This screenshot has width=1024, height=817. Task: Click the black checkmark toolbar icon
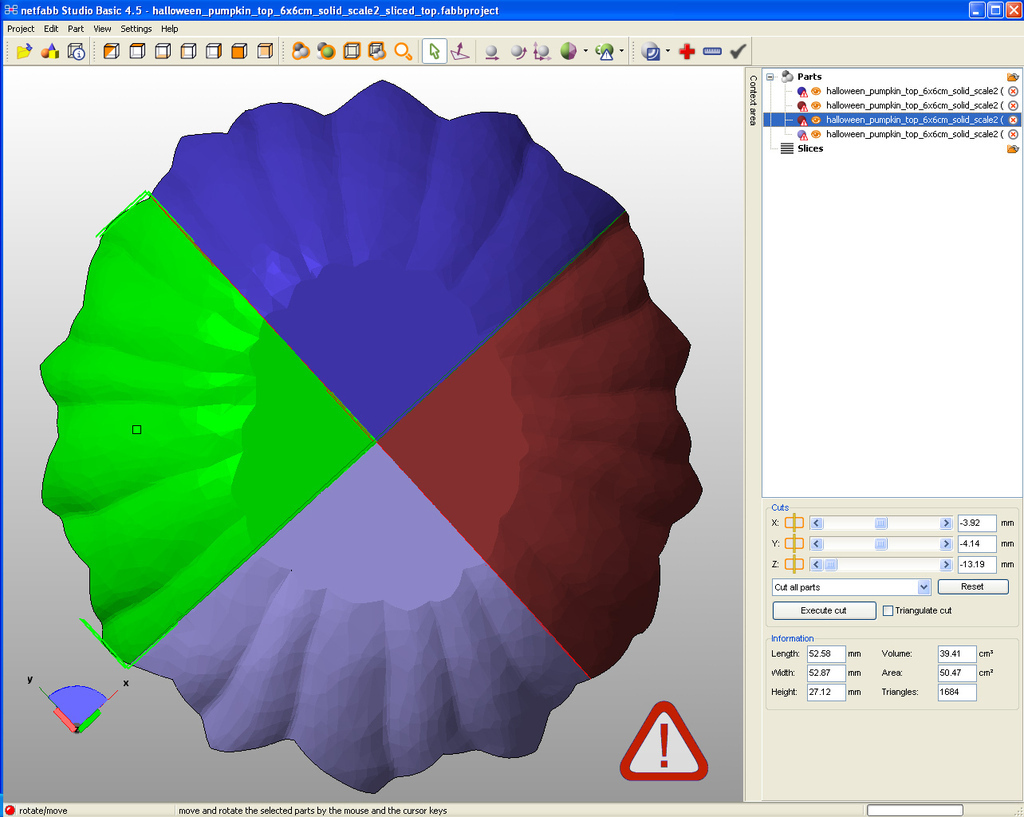pos(738,51)
